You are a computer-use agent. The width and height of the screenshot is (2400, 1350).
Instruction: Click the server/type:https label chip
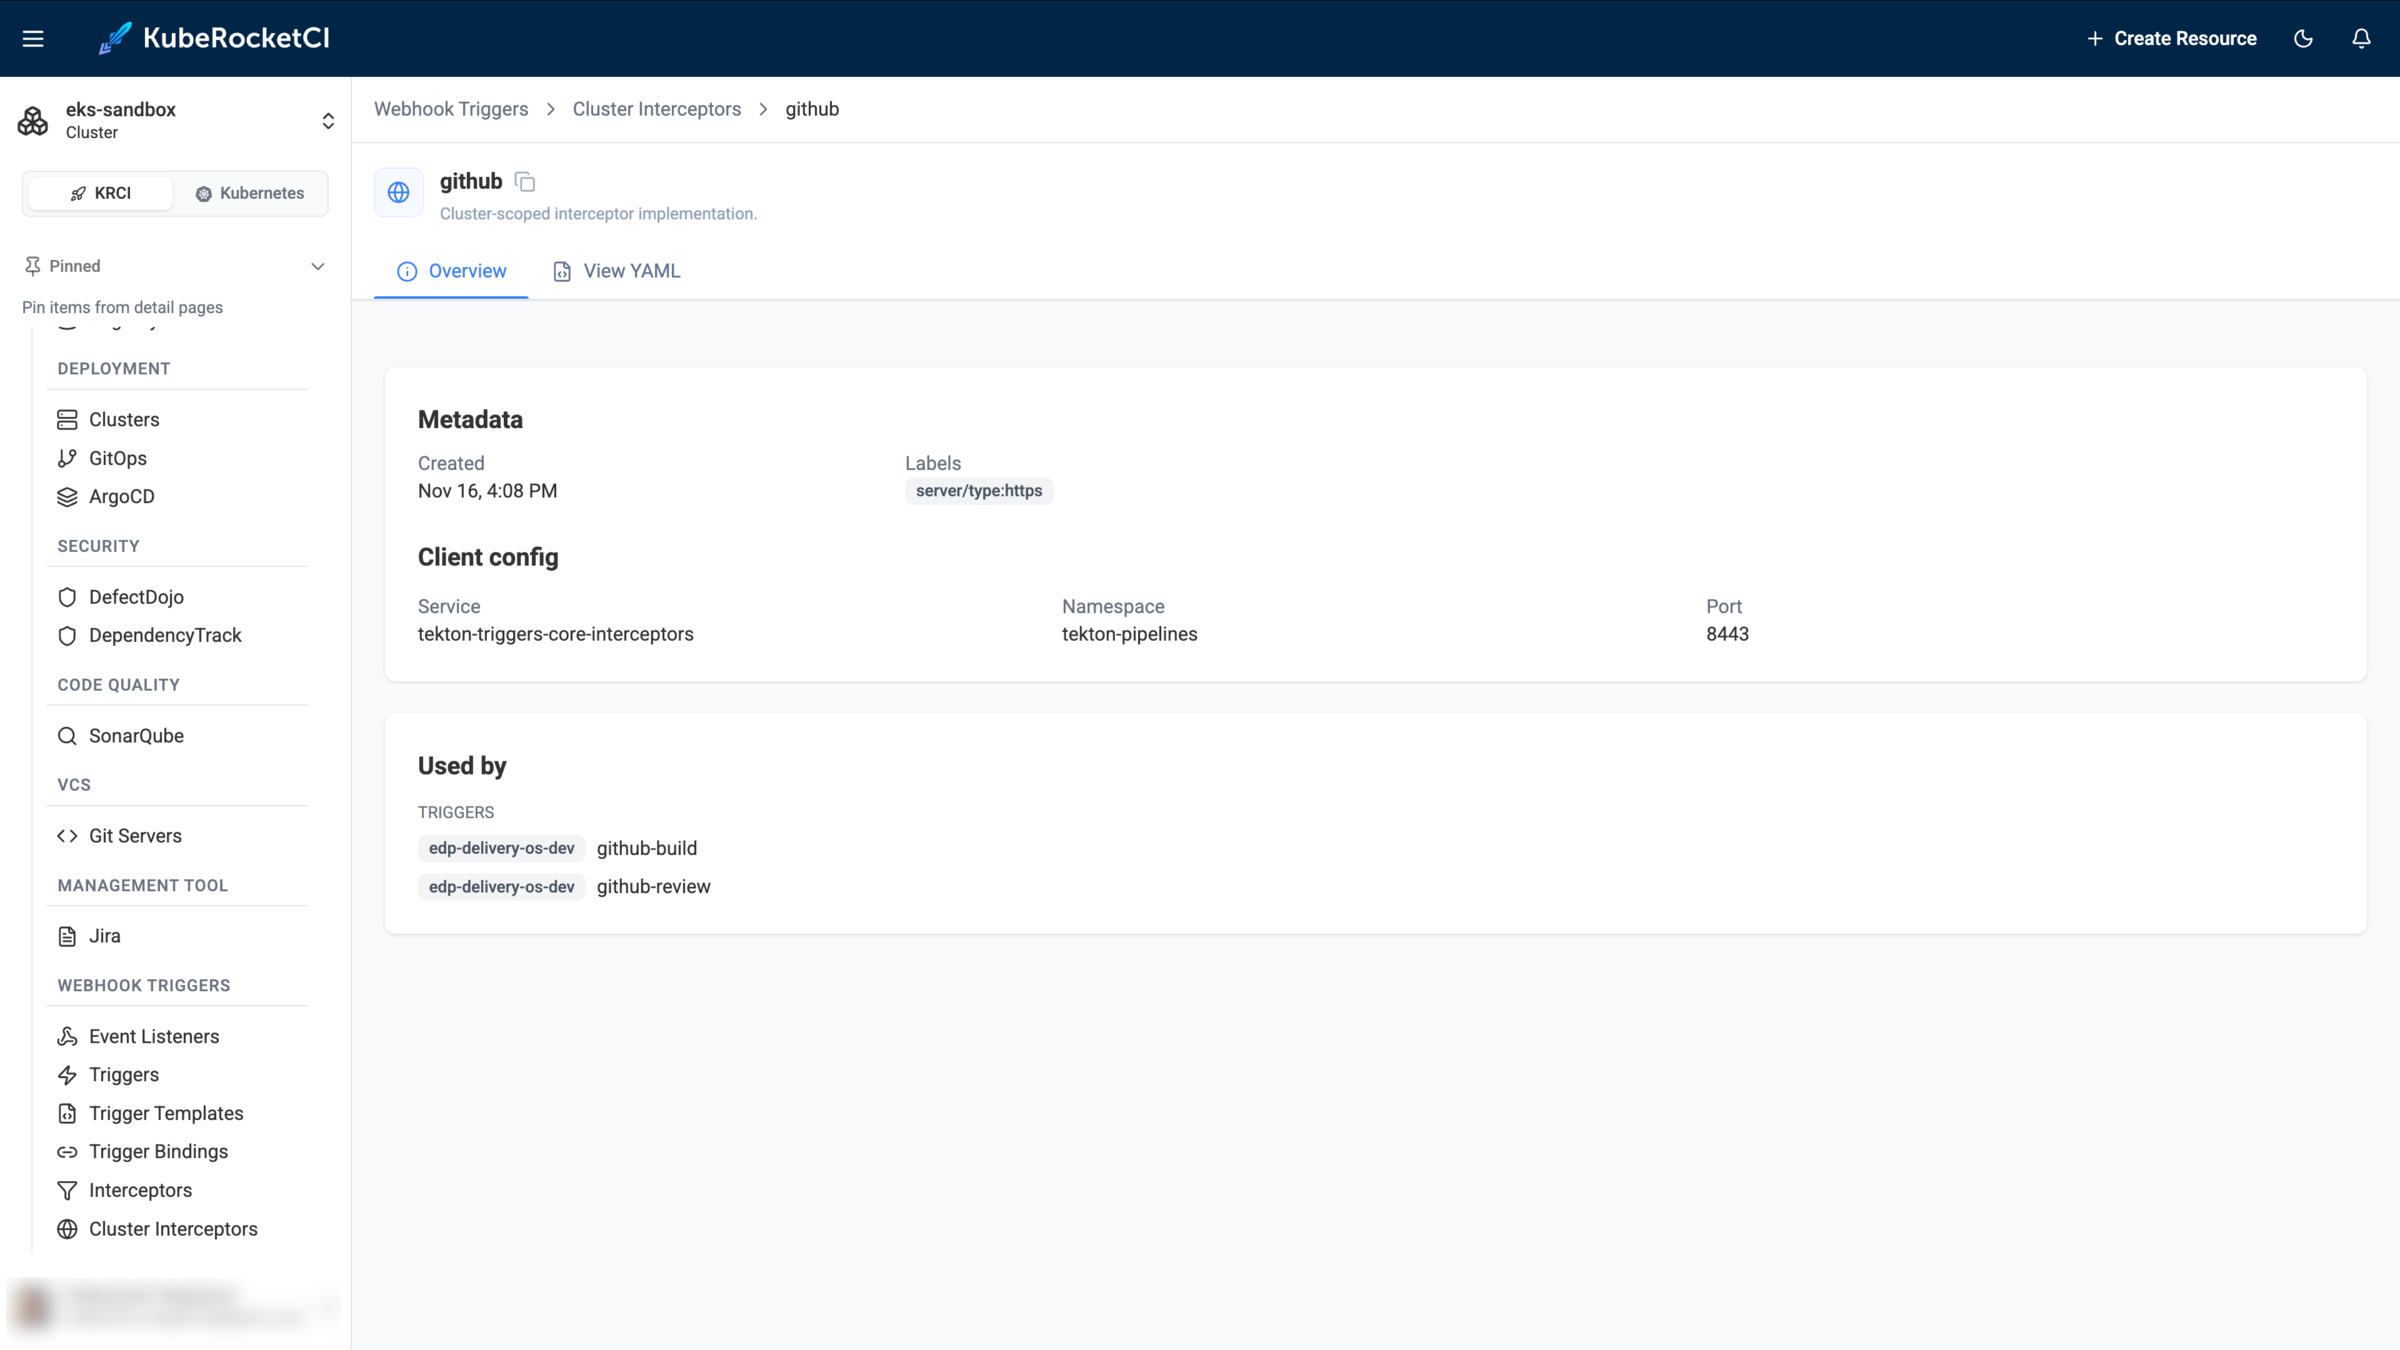pyautogui.click(x=979, y=491)
